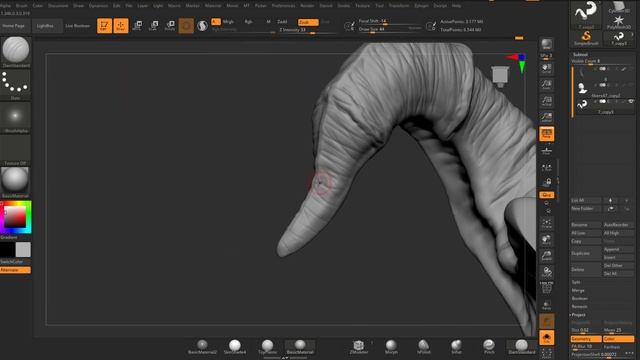
Task: Open the Transform menu
Action: [399, 6]
